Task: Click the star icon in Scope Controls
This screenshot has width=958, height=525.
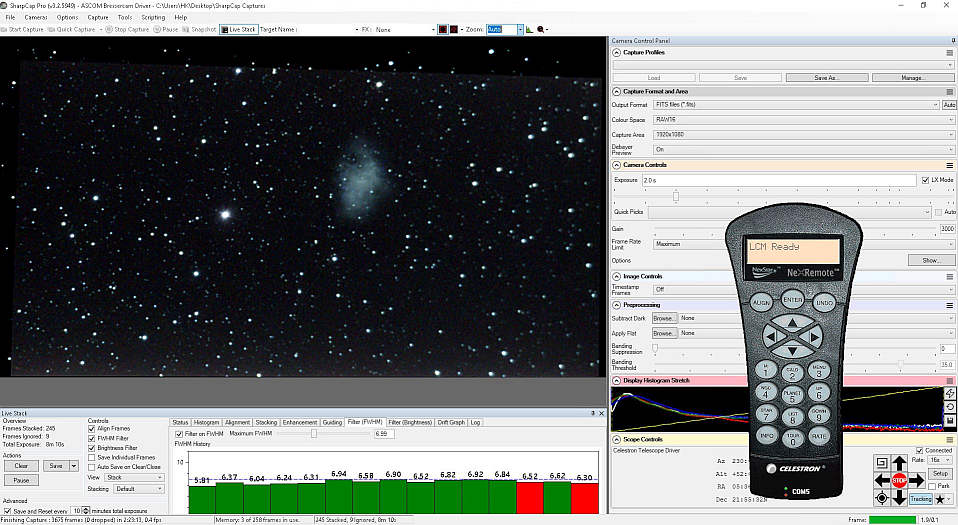Action: tap(940, 499)
